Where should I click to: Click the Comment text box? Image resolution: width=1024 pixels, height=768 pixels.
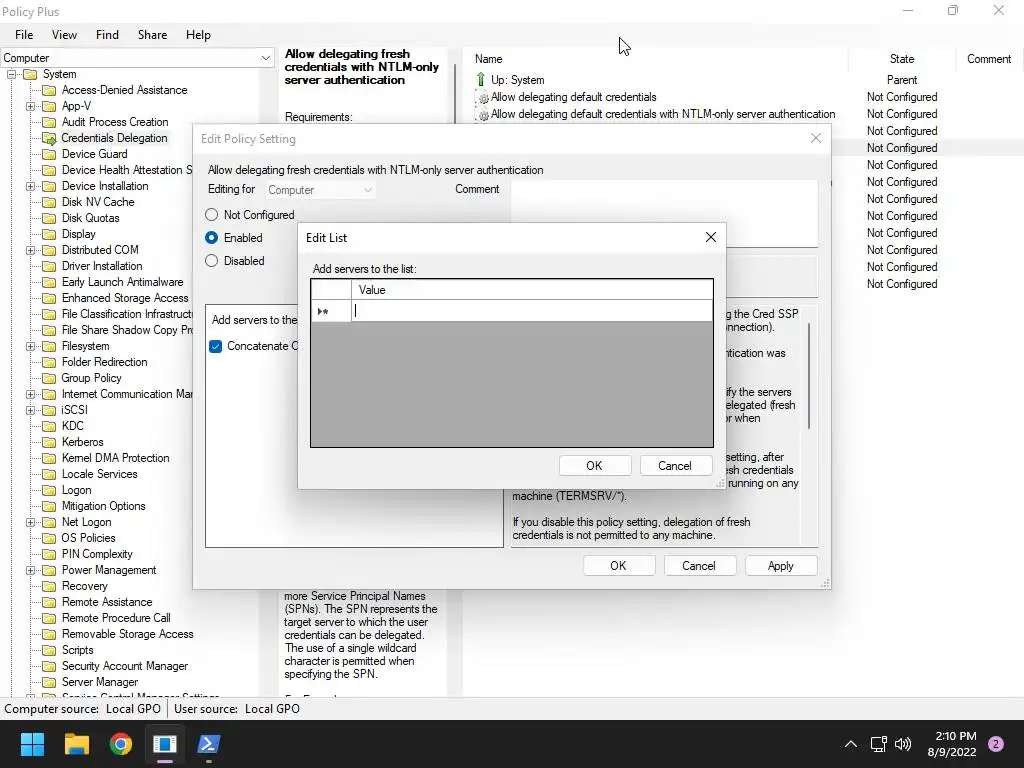pyautogui.click(x=664, y=214)
